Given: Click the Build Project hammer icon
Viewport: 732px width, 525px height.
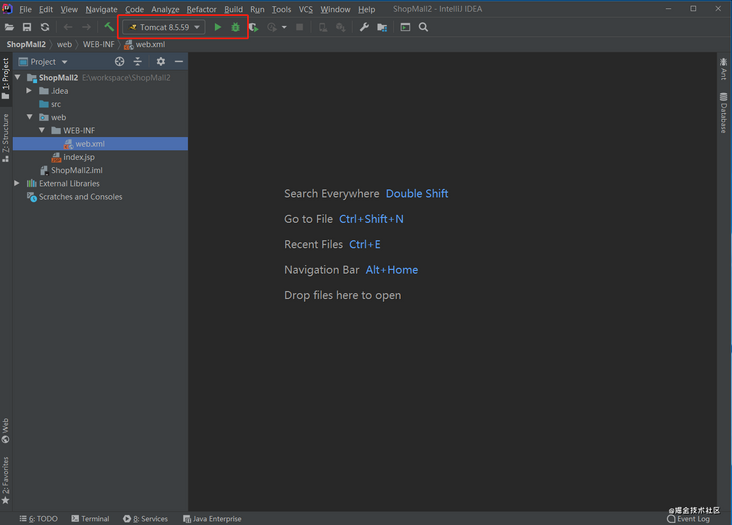Looking at the screenshot, I should click(x=109, y=27).
